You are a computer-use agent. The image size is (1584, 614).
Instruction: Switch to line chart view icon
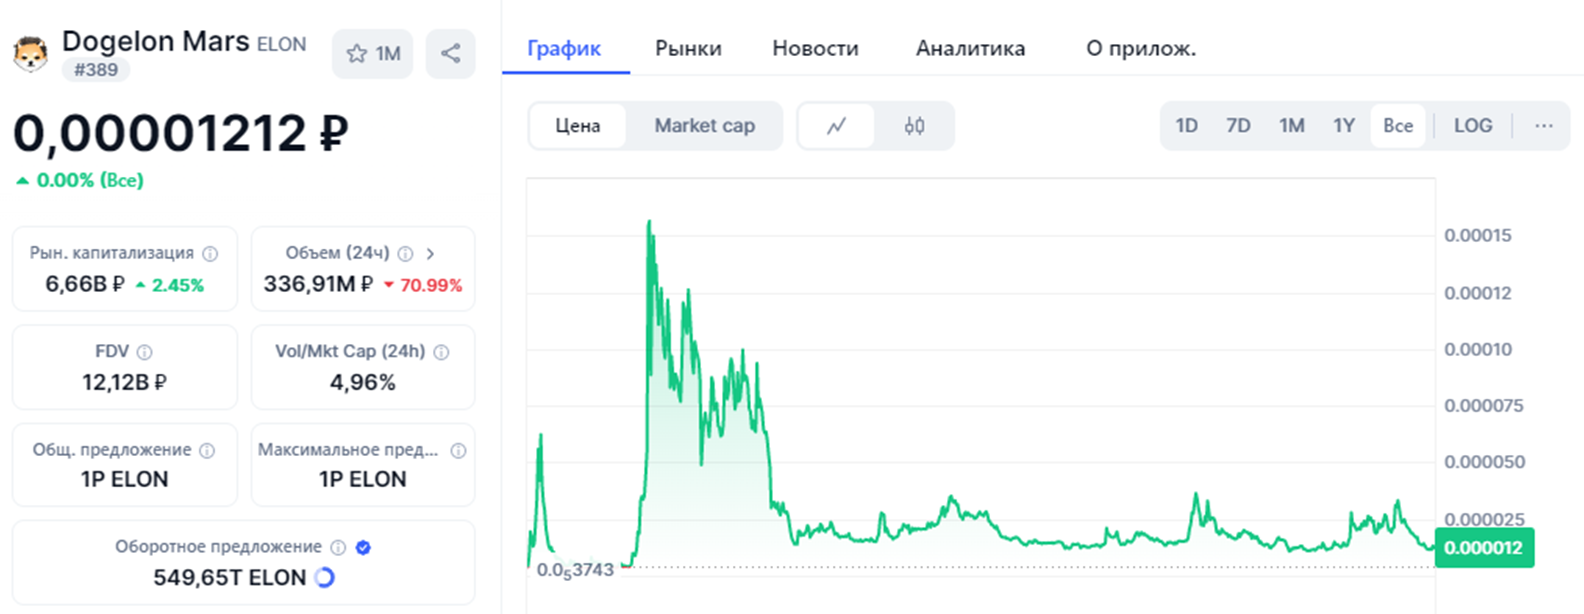click(x=836, y=126)
